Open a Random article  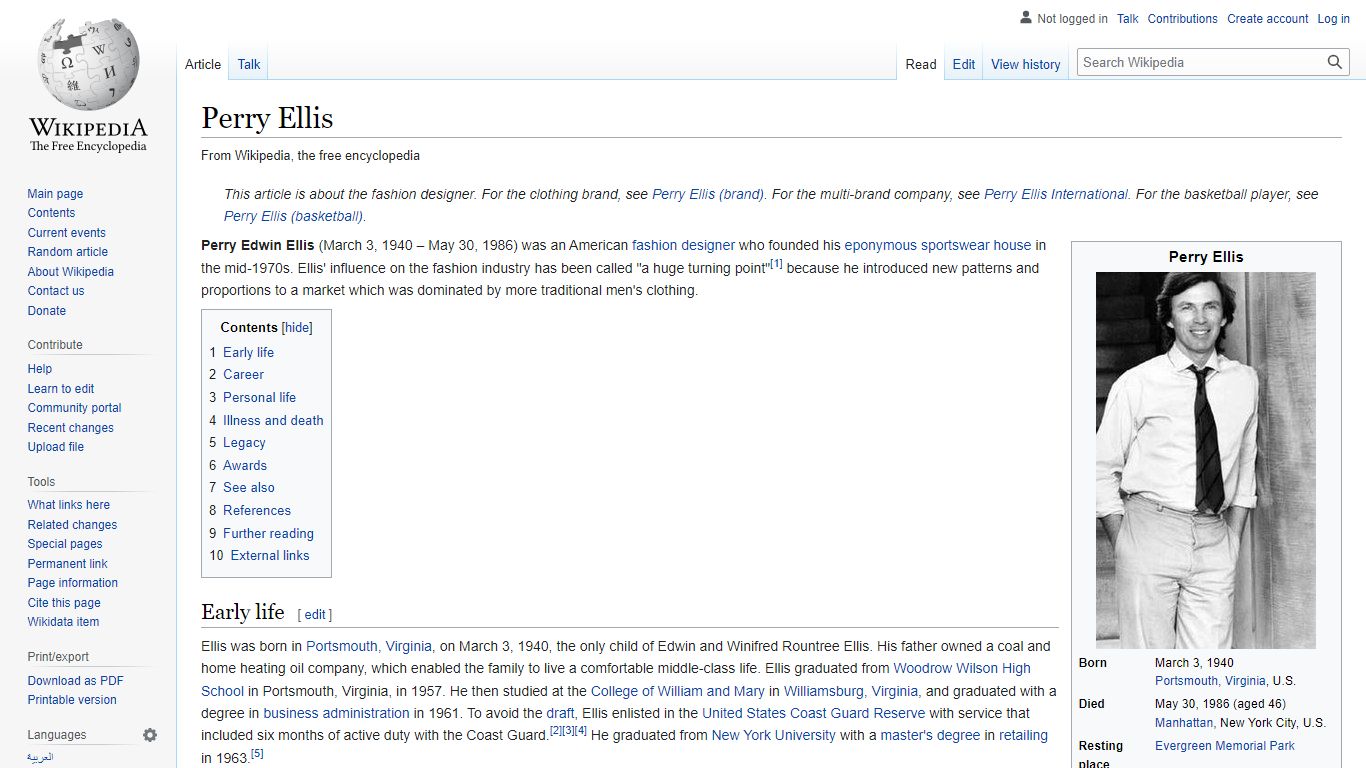click(67, 252)
